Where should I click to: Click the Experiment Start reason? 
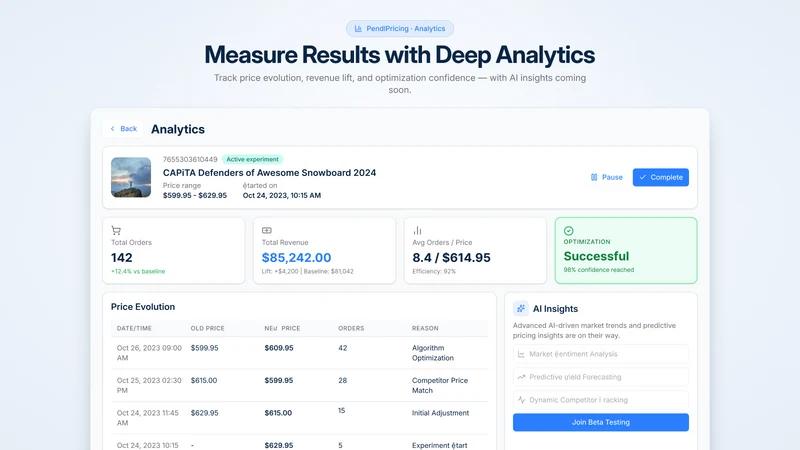(x=439, y=445)
